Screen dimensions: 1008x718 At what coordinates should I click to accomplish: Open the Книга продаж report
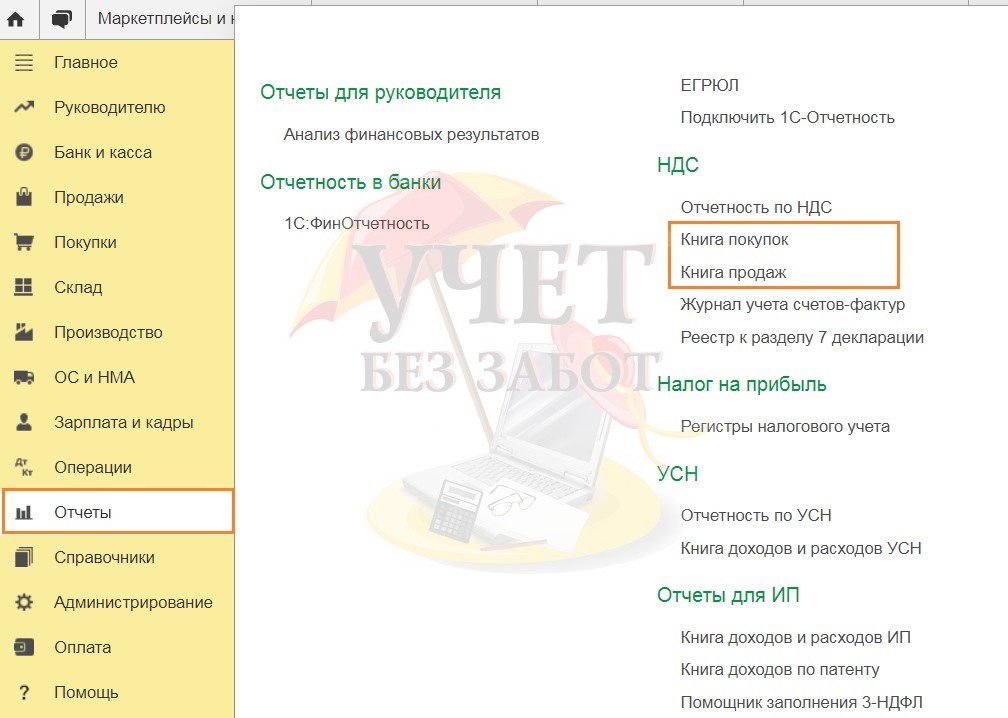[x=733, y=272]
